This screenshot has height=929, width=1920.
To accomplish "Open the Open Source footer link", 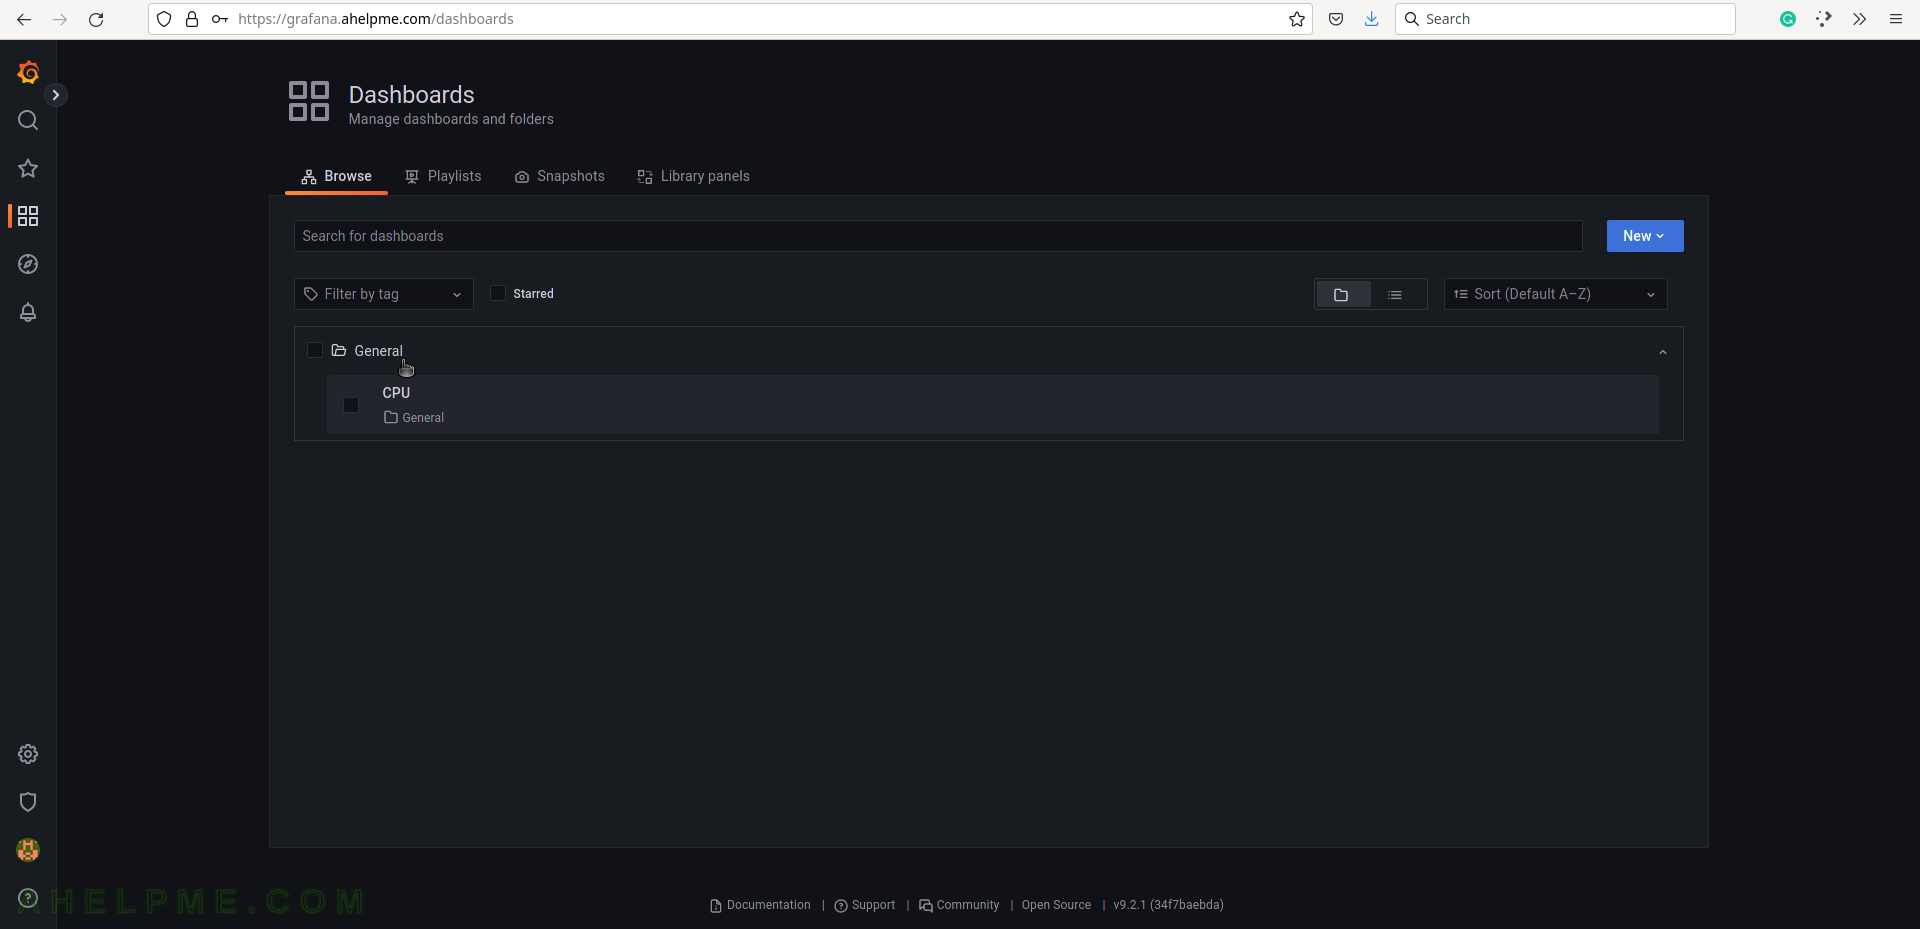I will click(1056, 905).
